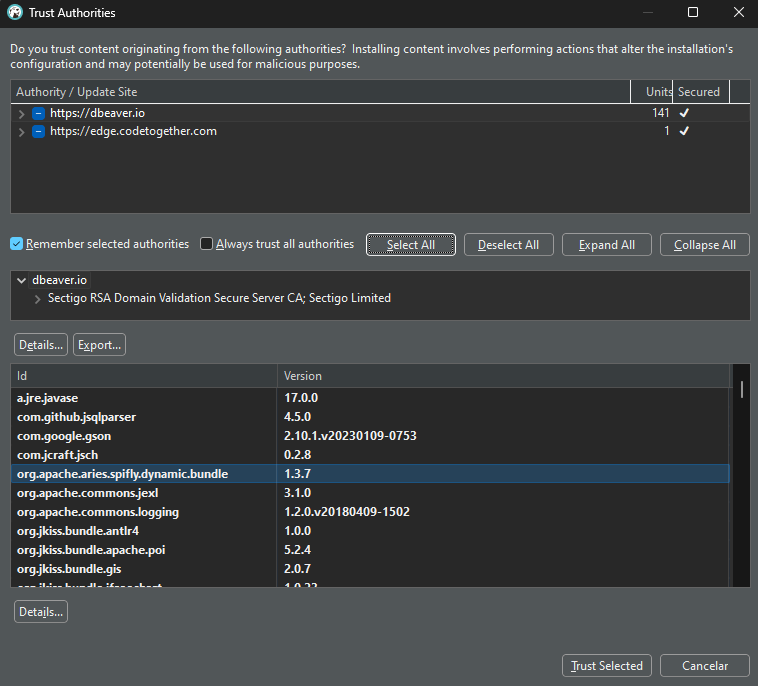Click the Select All button
This screenshot has height=686, width=758.
(410, 245)
